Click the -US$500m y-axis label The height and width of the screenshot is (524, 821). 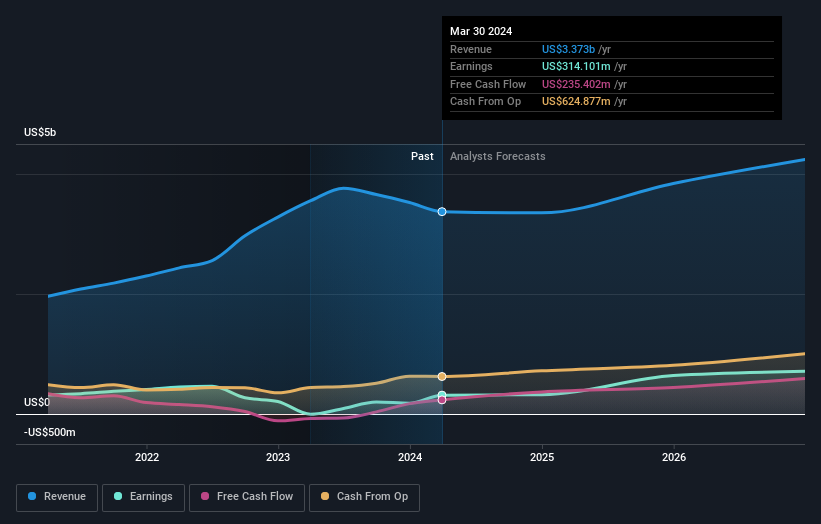click(x=50, y=432)
